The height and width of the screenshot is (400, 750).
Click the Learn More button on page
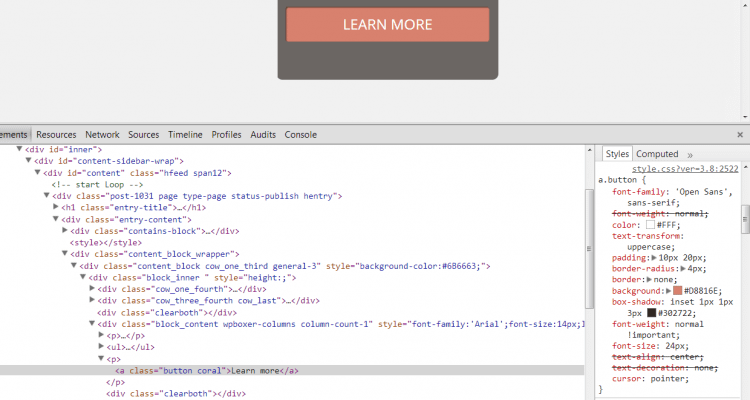coord(388,25)
